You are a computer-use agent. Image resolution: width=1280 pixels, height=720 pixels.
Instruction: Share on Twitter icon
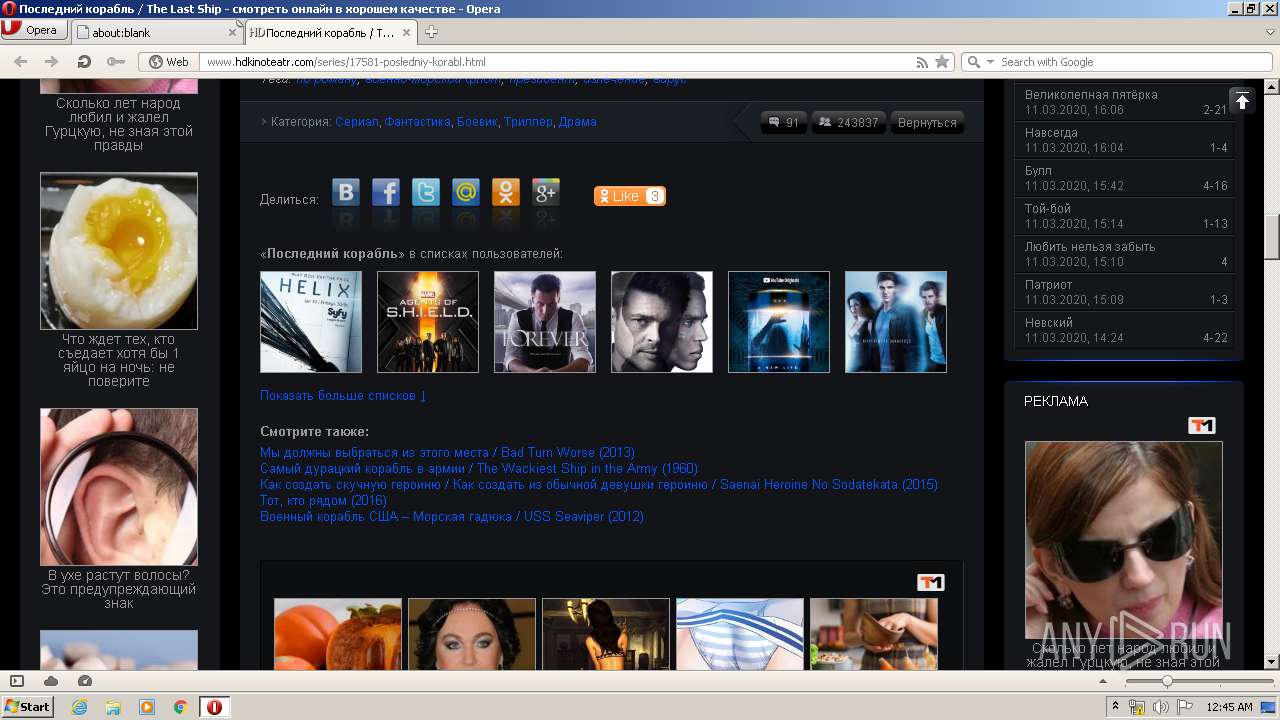coord(426,192)
